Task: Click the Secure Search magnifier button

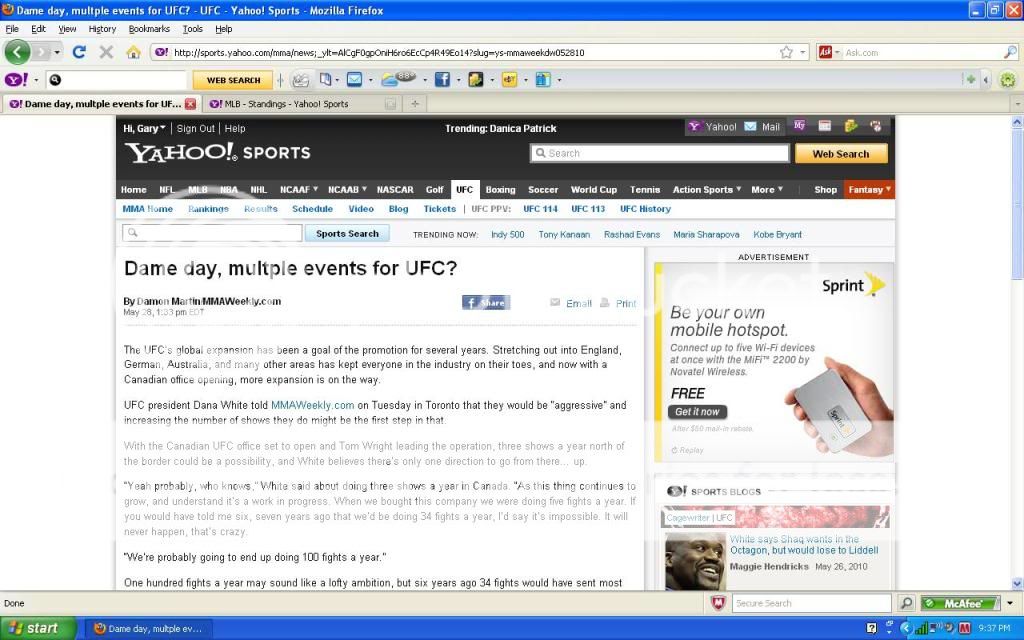Action: (x=906, y=603)
